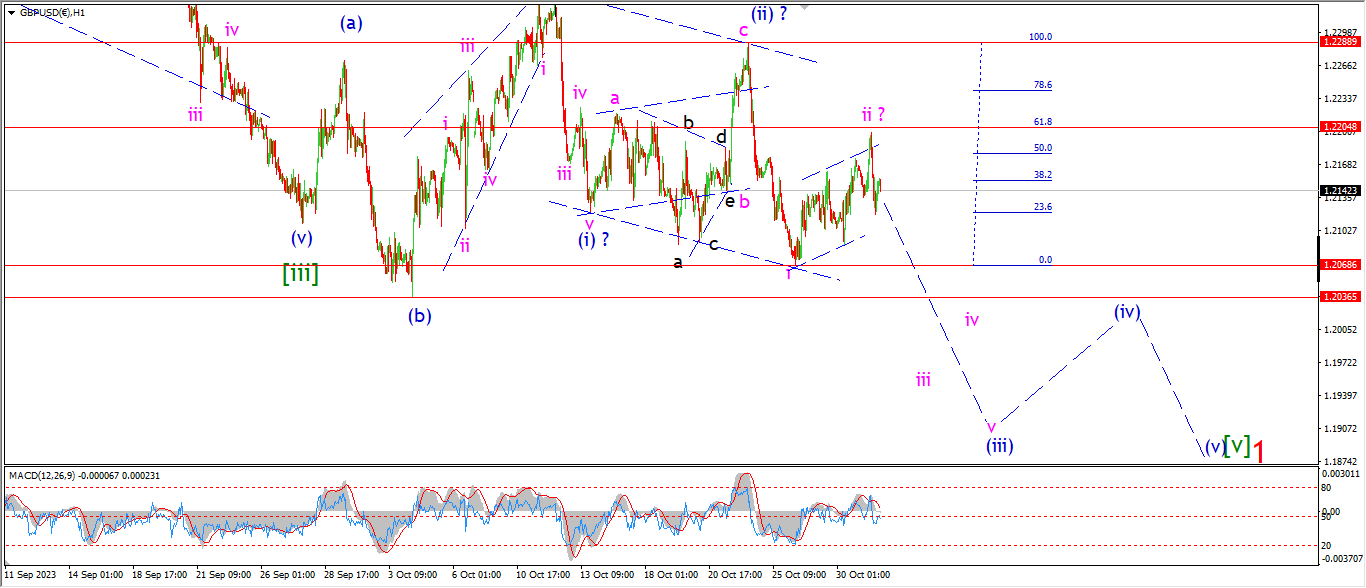Image resolution: width=1366 pixels, height=588 pixels.
Task: Open the chart menu arrow beside GBPUSD title
Action: [10, 12]
